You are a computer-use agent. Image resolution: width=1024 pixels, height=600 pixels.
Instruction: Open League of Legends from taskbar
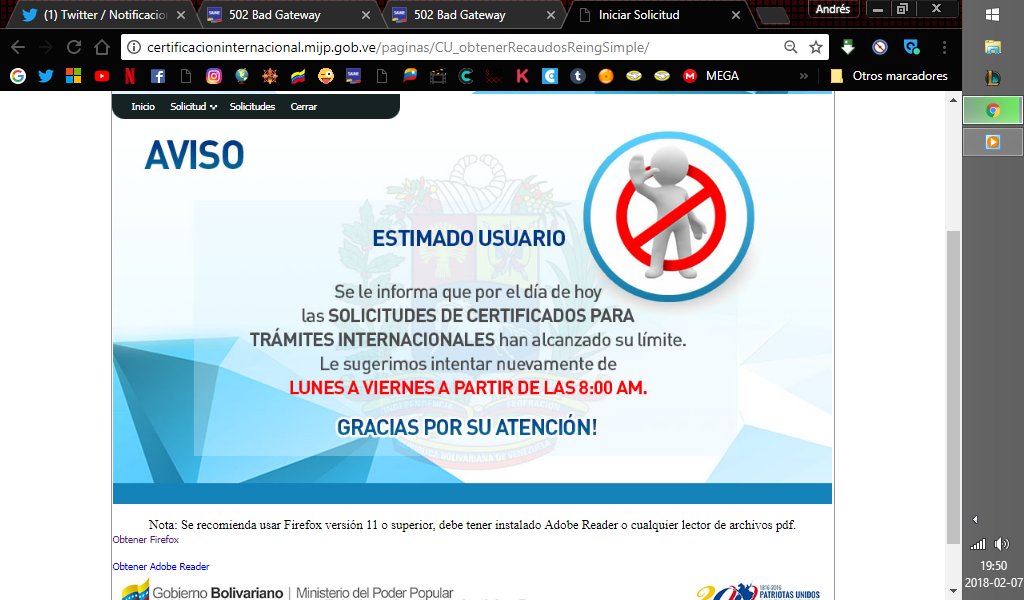pos(993,78)
